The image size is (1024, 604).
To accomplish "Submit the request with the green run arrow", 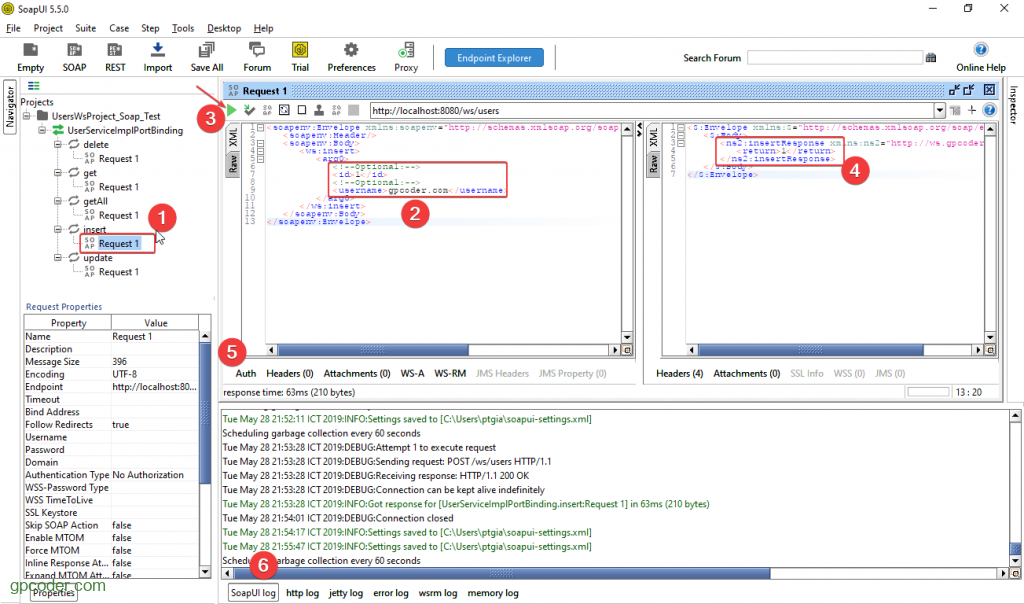I will click(230, 110).
